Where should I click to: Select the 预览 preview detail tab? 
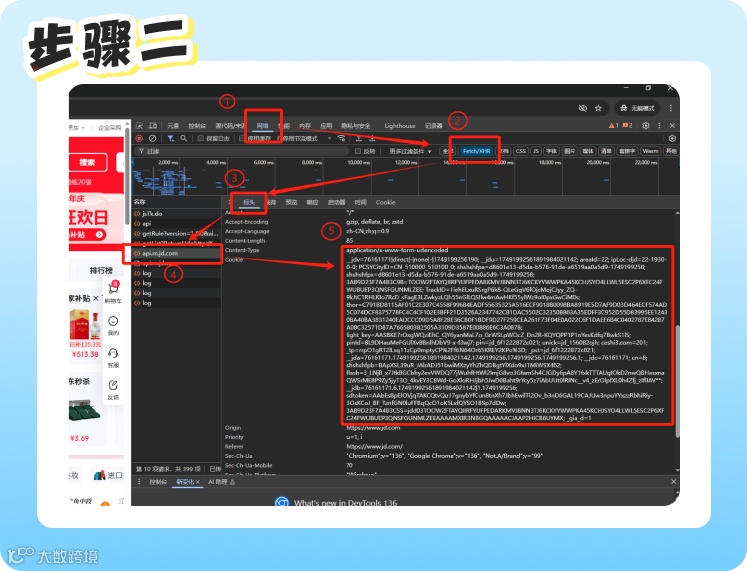tap(291, 202)
